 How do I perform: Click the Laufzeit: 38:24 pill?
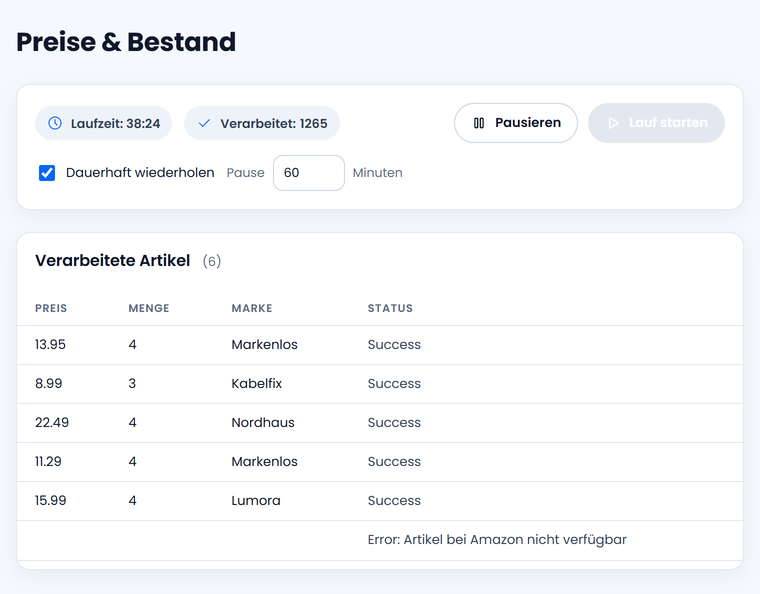[103, 123]
